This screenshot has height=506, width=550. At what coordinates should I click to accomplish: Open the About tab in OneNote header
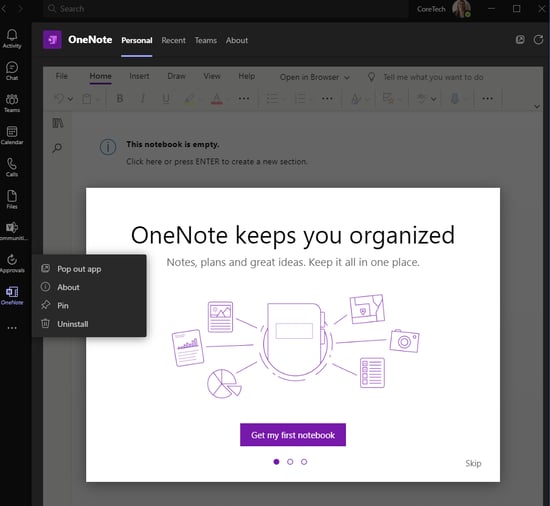237,40
